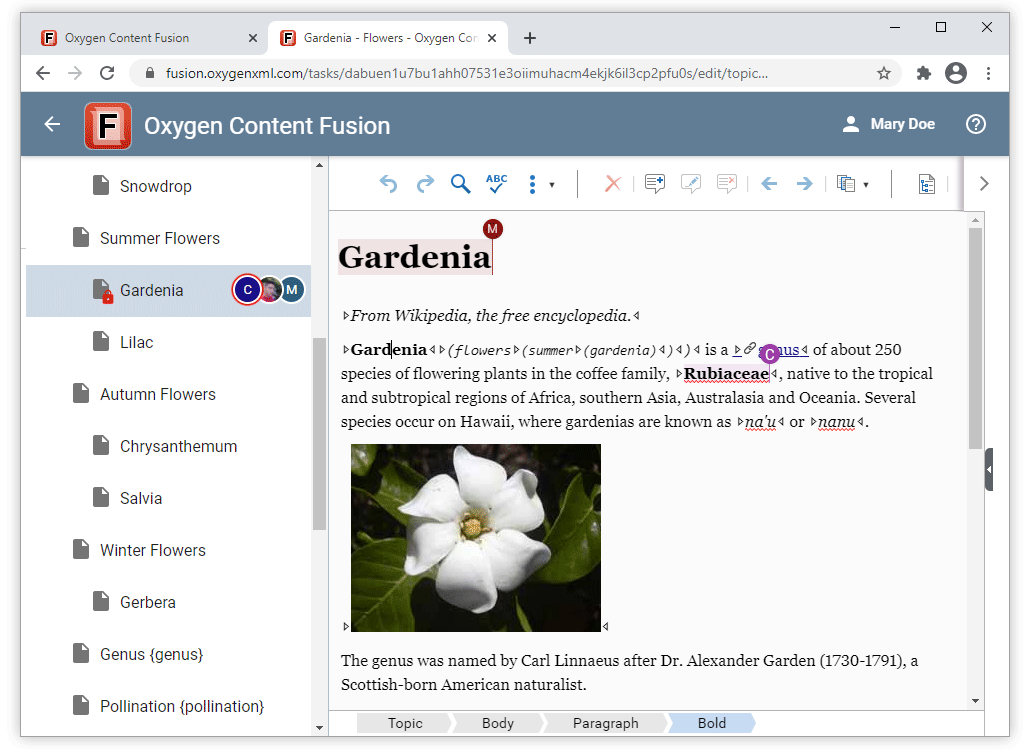The width and height of the screenshot is (1030, 750).
Task: Select the Chrysanthemum topic
Action: coord(178,447)
